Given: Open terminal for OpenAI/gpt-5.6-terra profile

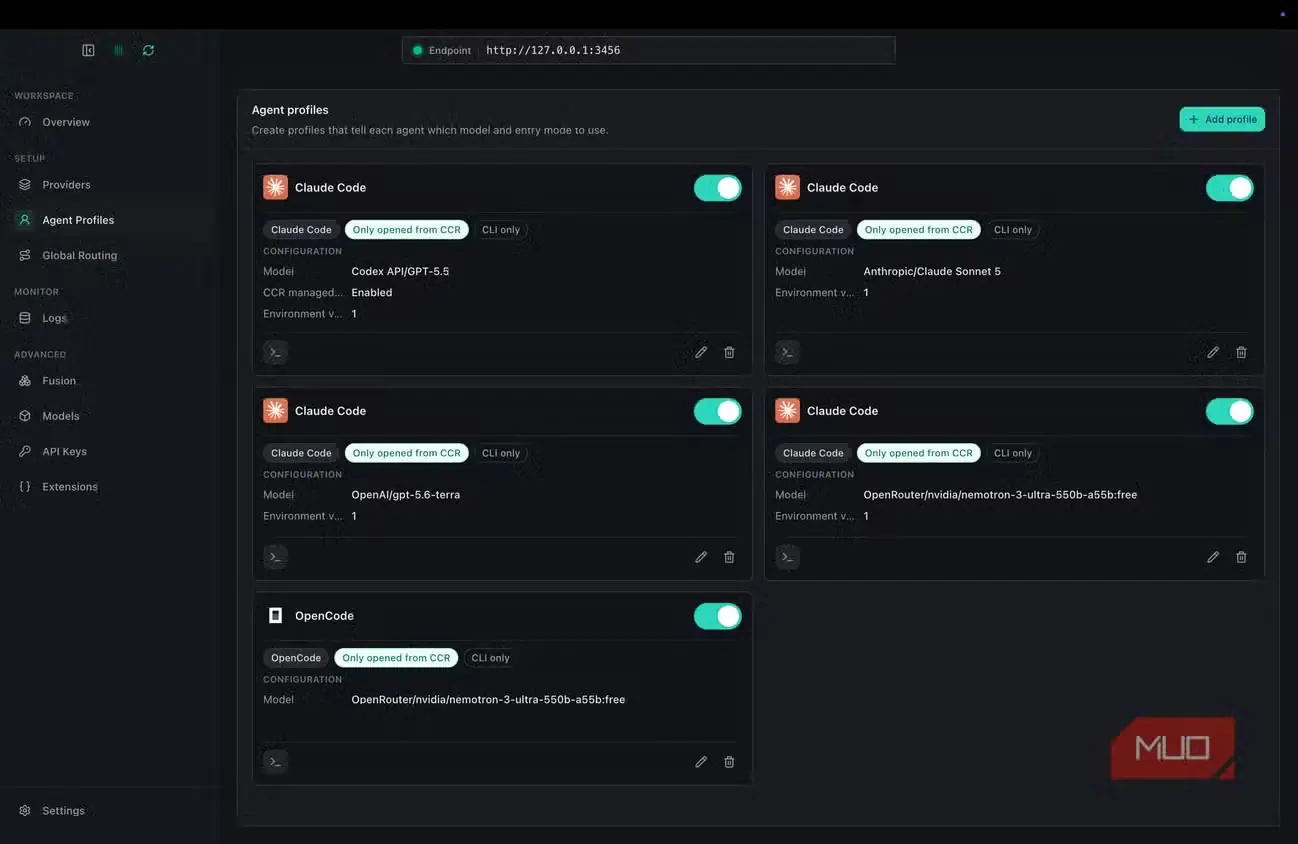Looking at the screenshot, I should [275, 557].
